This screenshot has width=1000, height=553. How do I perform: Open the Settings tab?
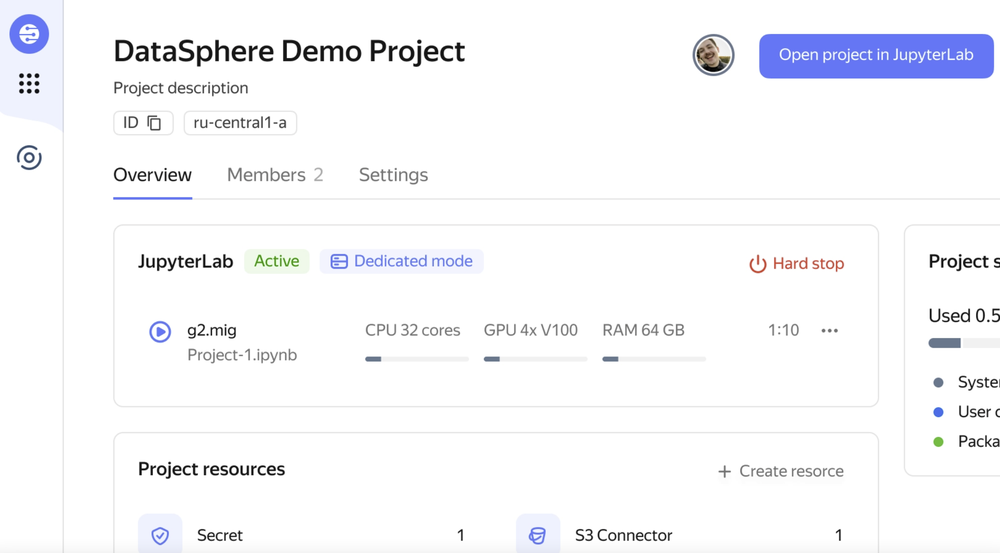pyautogui.click(x=393, y=175)
